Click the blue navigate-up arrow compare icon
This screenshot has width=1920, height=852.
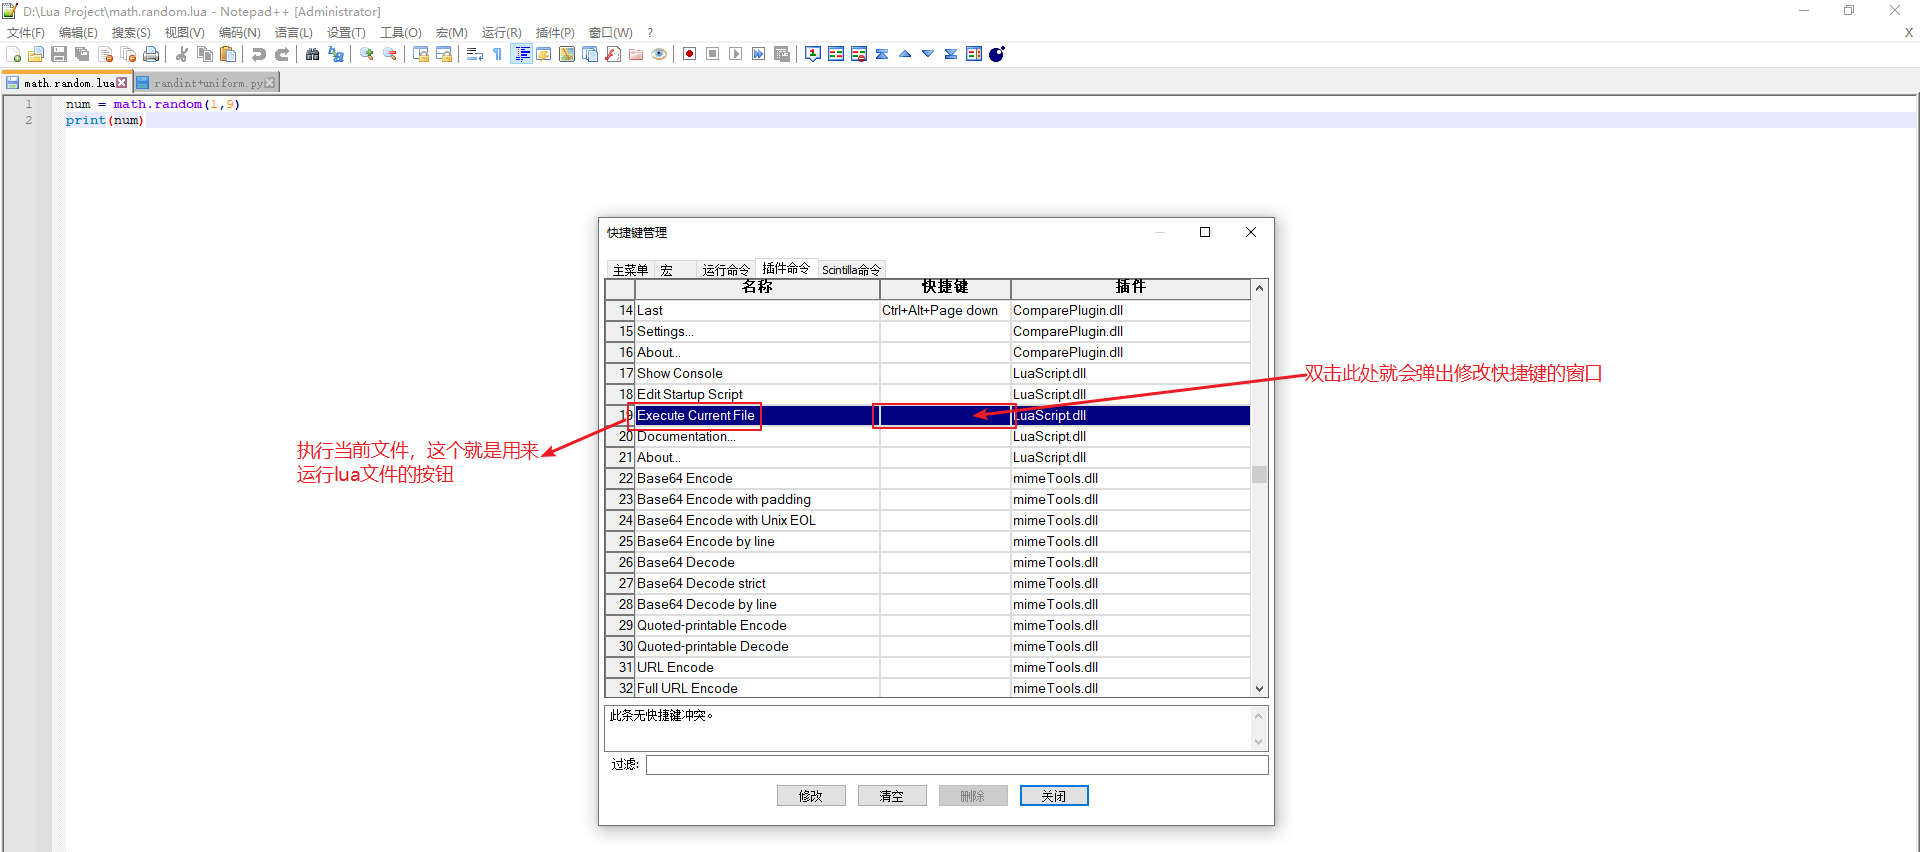click(x=905, y=54)
